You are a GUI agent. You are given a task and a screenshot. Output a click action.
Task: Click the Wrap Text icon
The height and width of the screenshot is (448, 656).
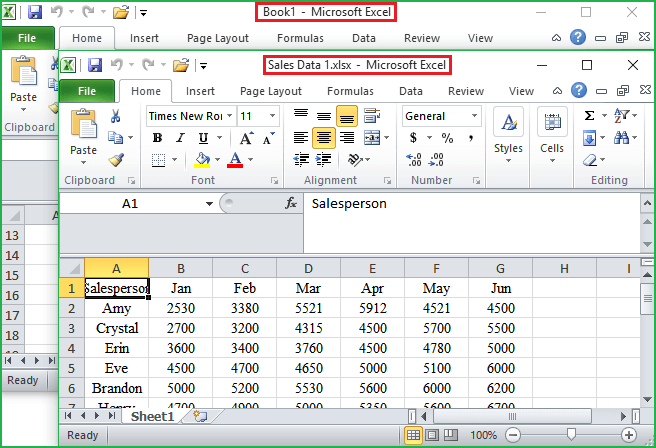pyautogui.click(x=373, y=116)
